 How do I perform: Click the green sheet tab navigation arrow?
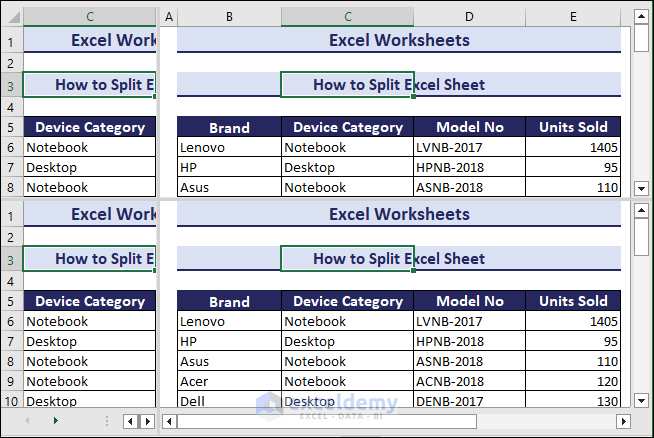(x=55, y=421)
